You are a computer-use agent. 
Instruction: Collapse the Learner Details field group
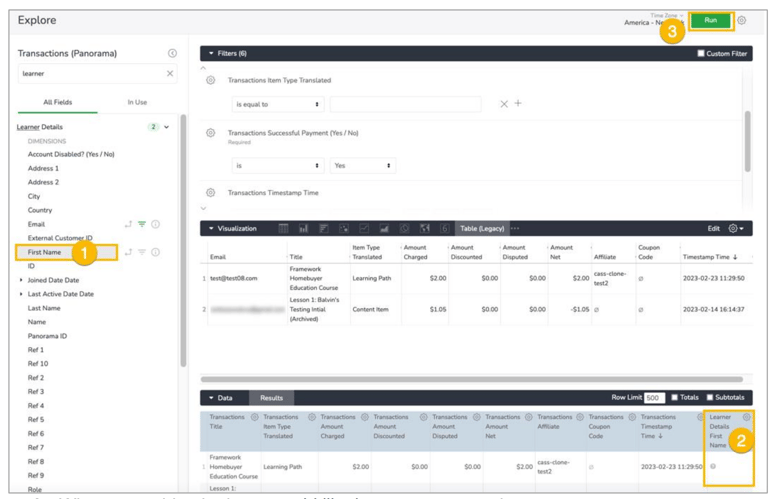pyautogui.click(x=167, y=127)
